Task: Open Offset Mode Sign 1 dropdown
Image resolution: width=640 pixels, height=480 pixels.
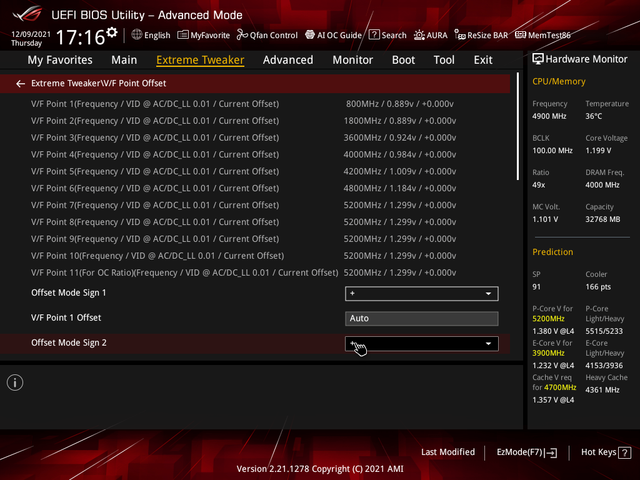Action: click(422, 293)
